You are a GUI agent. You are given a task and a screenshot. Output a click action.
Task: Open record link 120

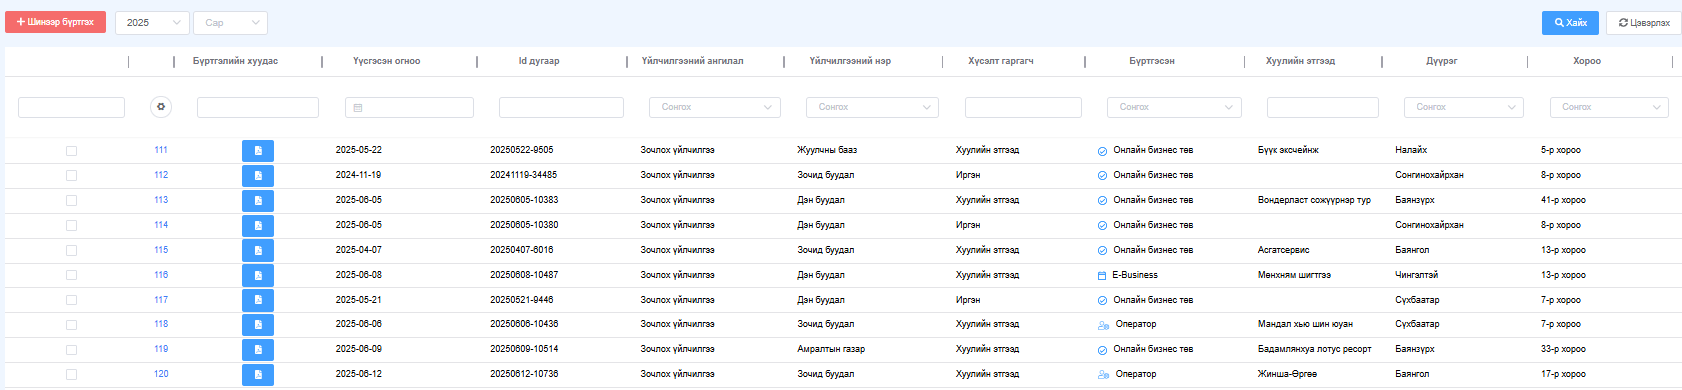click(x=161, y=374)
